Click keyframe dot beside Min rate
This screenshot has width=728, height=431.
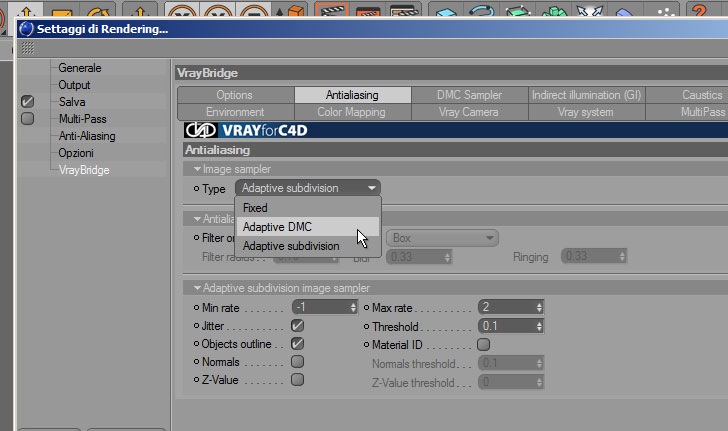click(196, 307)
